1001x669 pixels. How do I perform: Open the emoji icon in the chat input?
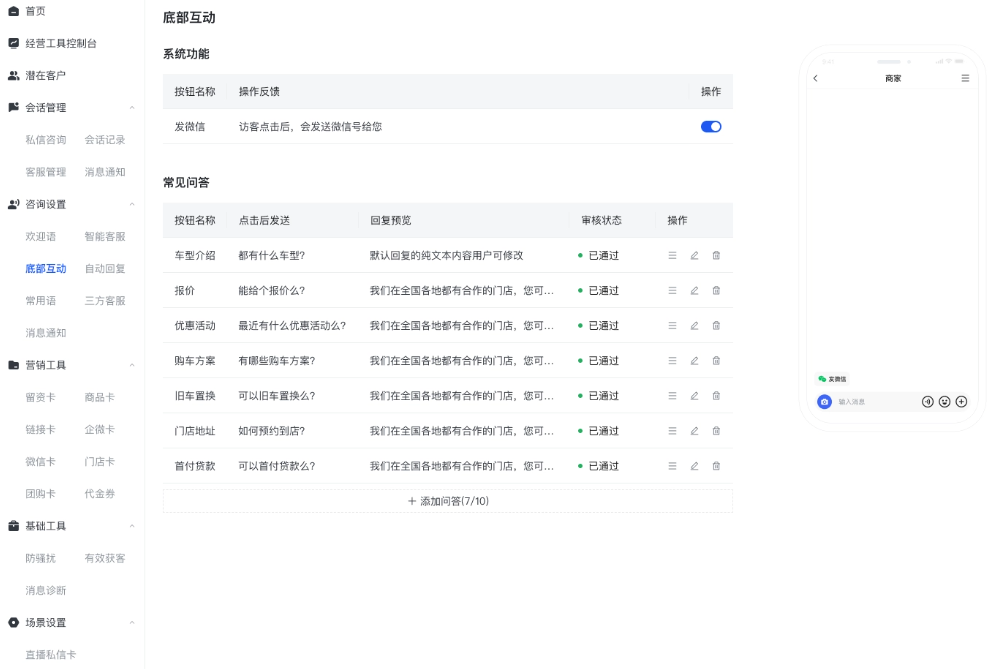pos(945,402)
